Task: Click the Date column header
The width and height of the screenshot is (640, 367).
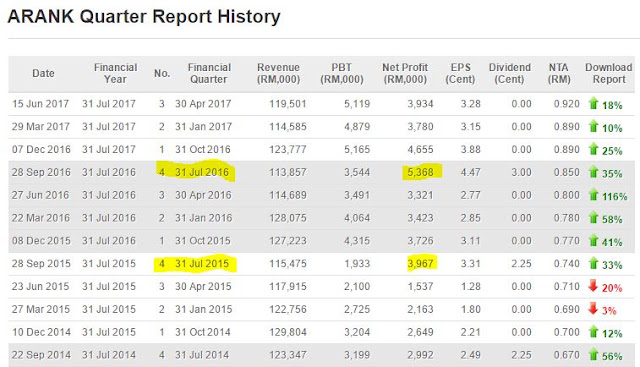Action: (43, 73)
